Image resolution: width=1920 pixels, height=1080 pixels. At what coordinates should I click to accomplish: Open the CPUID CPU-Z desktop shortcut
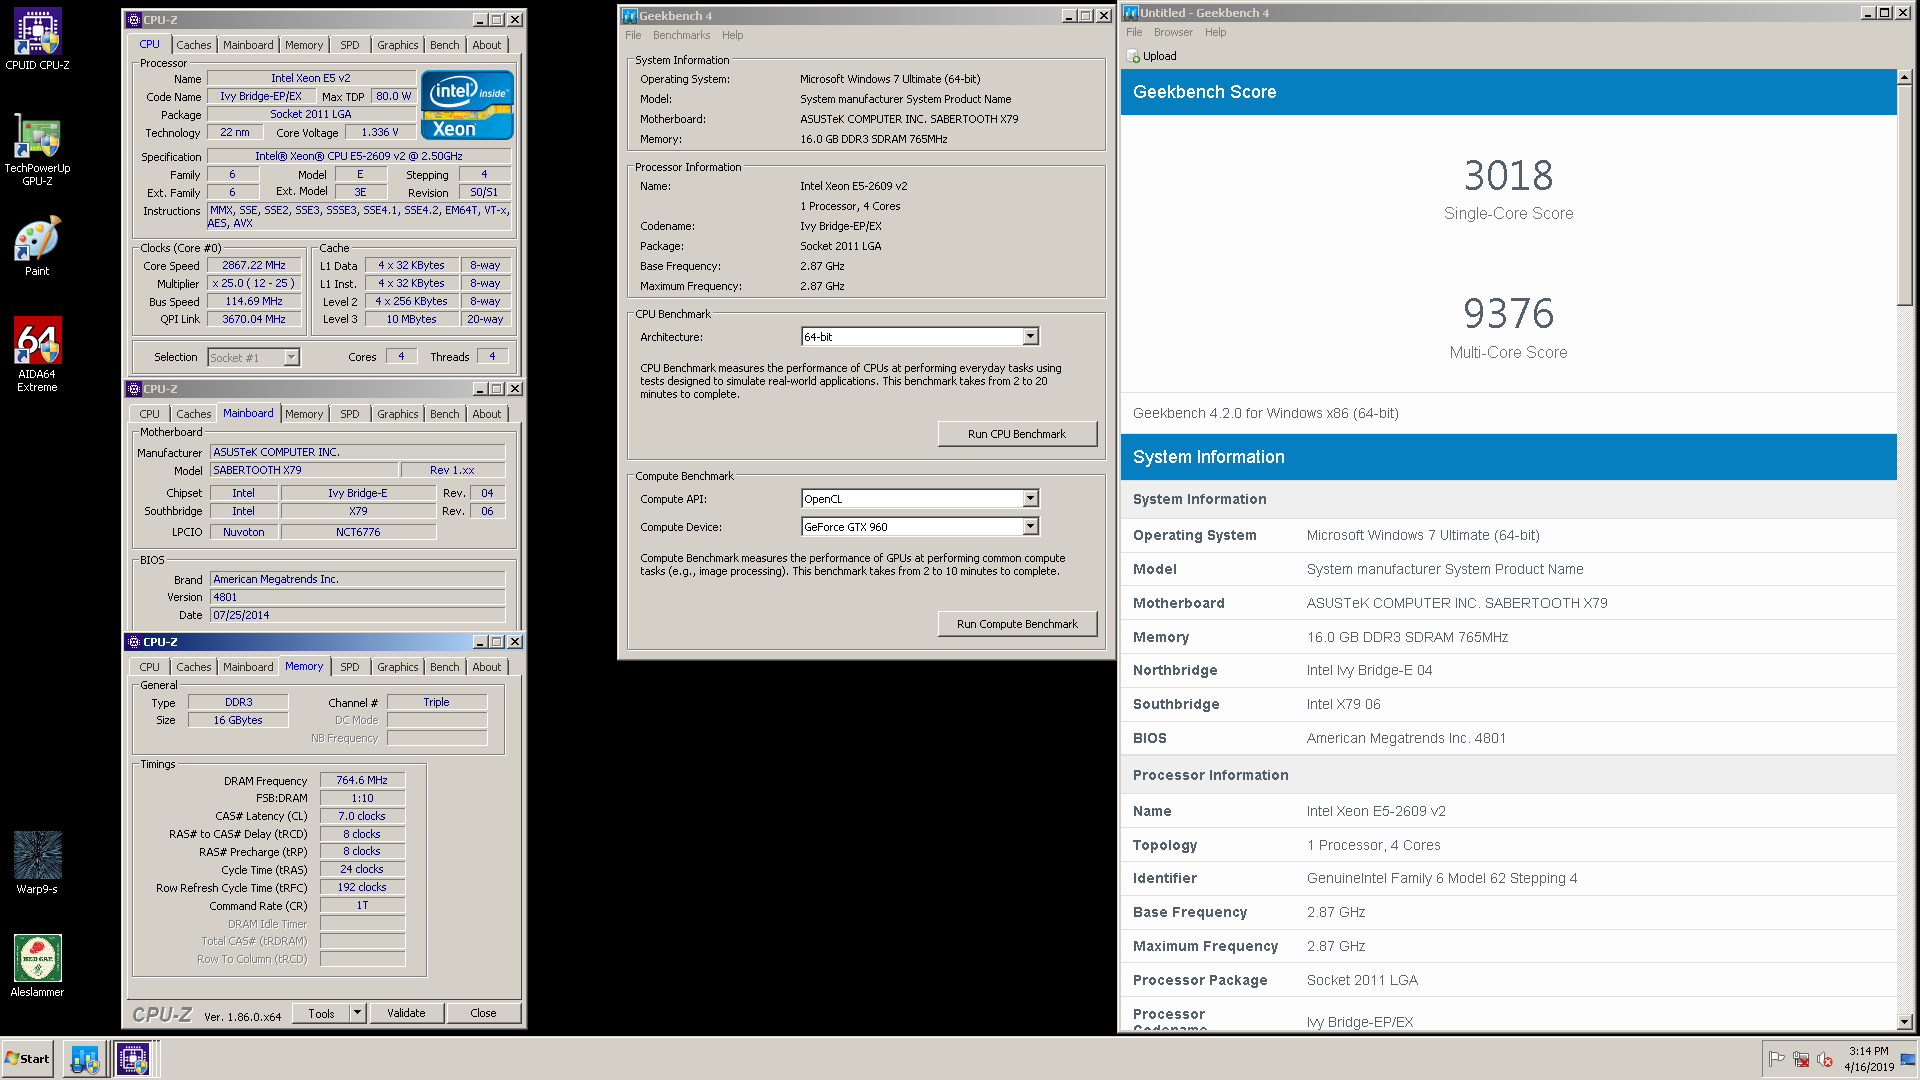37,40
